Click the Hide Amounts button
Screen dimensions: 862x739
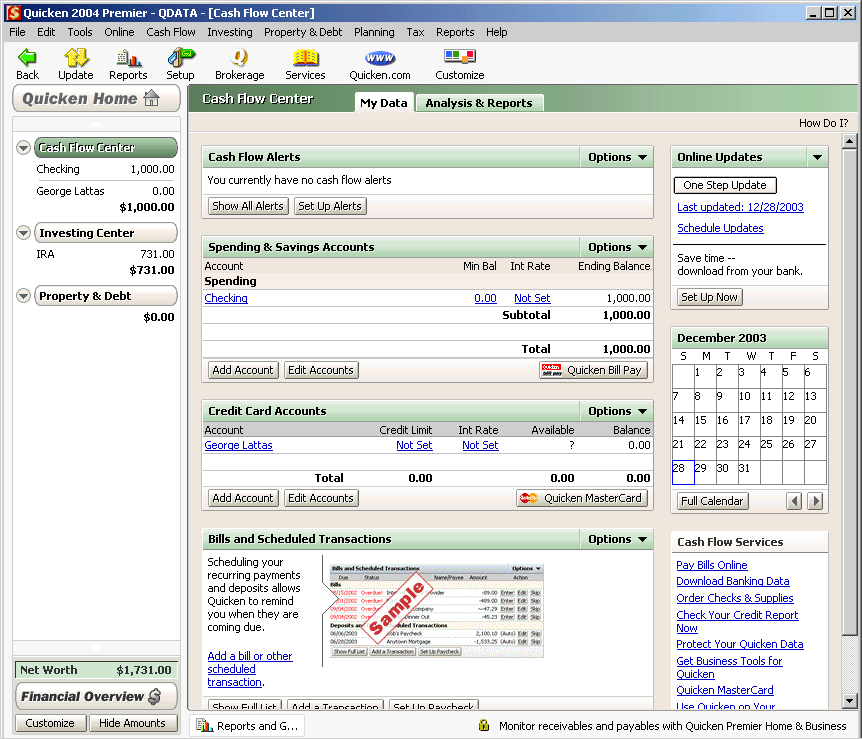[x=131, y=723]
